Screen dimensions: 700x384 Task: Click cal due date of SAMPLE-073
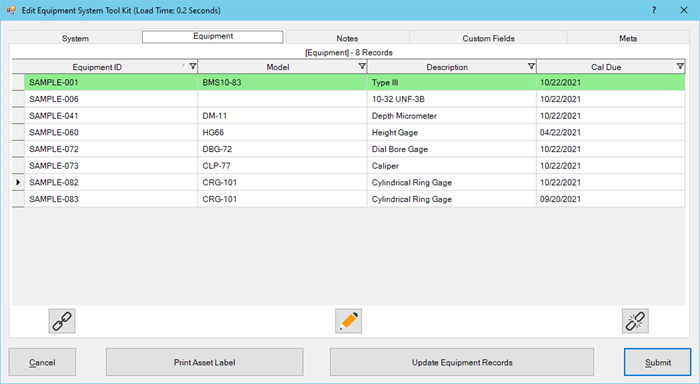coord(610,166)
